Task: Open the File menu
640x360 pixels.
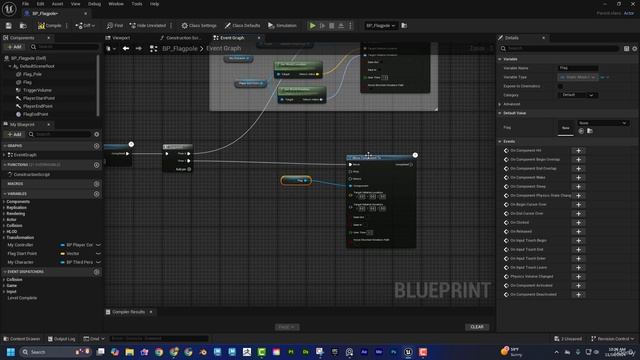Action: tap(25, 4)
